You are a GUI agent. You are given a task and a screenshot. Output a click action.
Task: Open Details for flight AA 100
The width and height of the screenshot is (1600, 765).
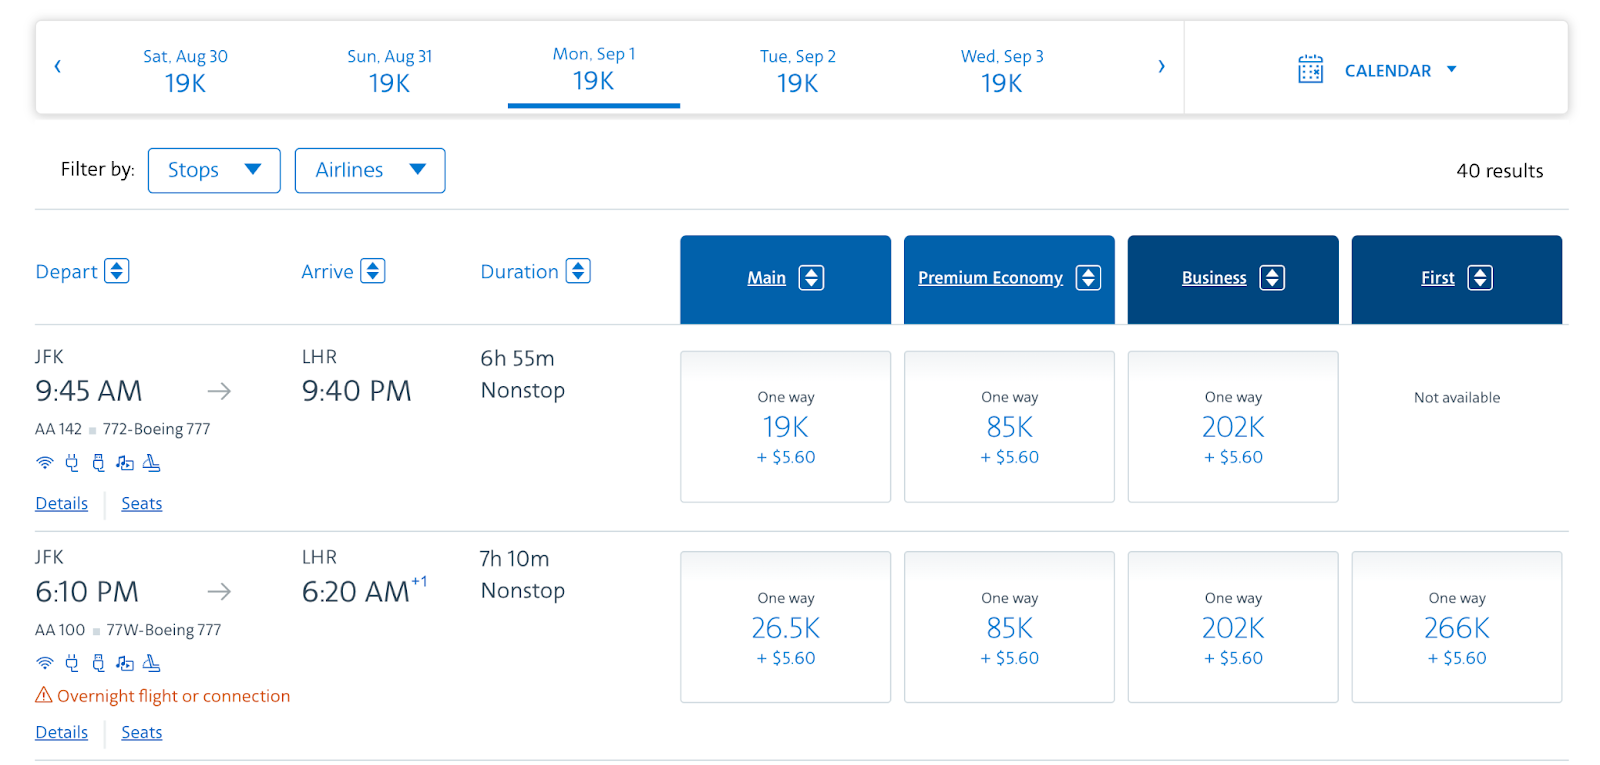[62, 733]
